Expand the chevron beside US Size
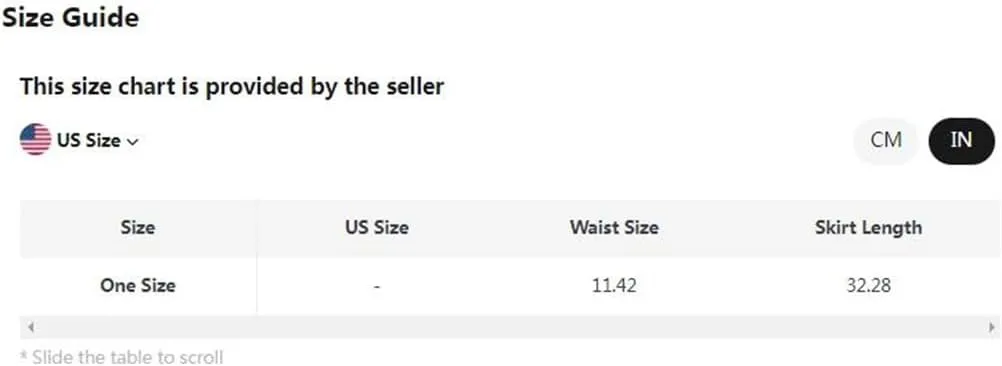 (133, 141)
